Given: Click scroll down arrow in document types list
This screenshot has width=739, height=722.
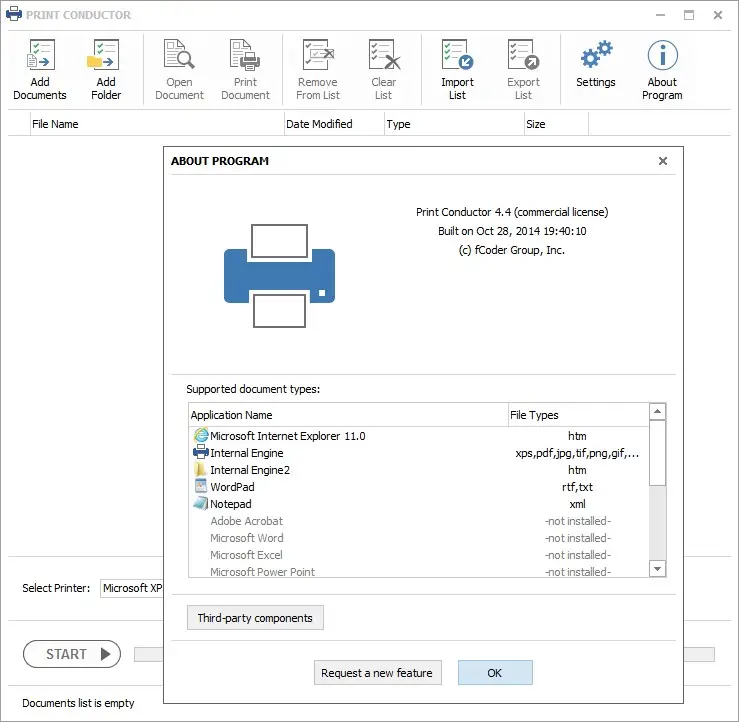Looking at the screenshot, I should 657,568.
